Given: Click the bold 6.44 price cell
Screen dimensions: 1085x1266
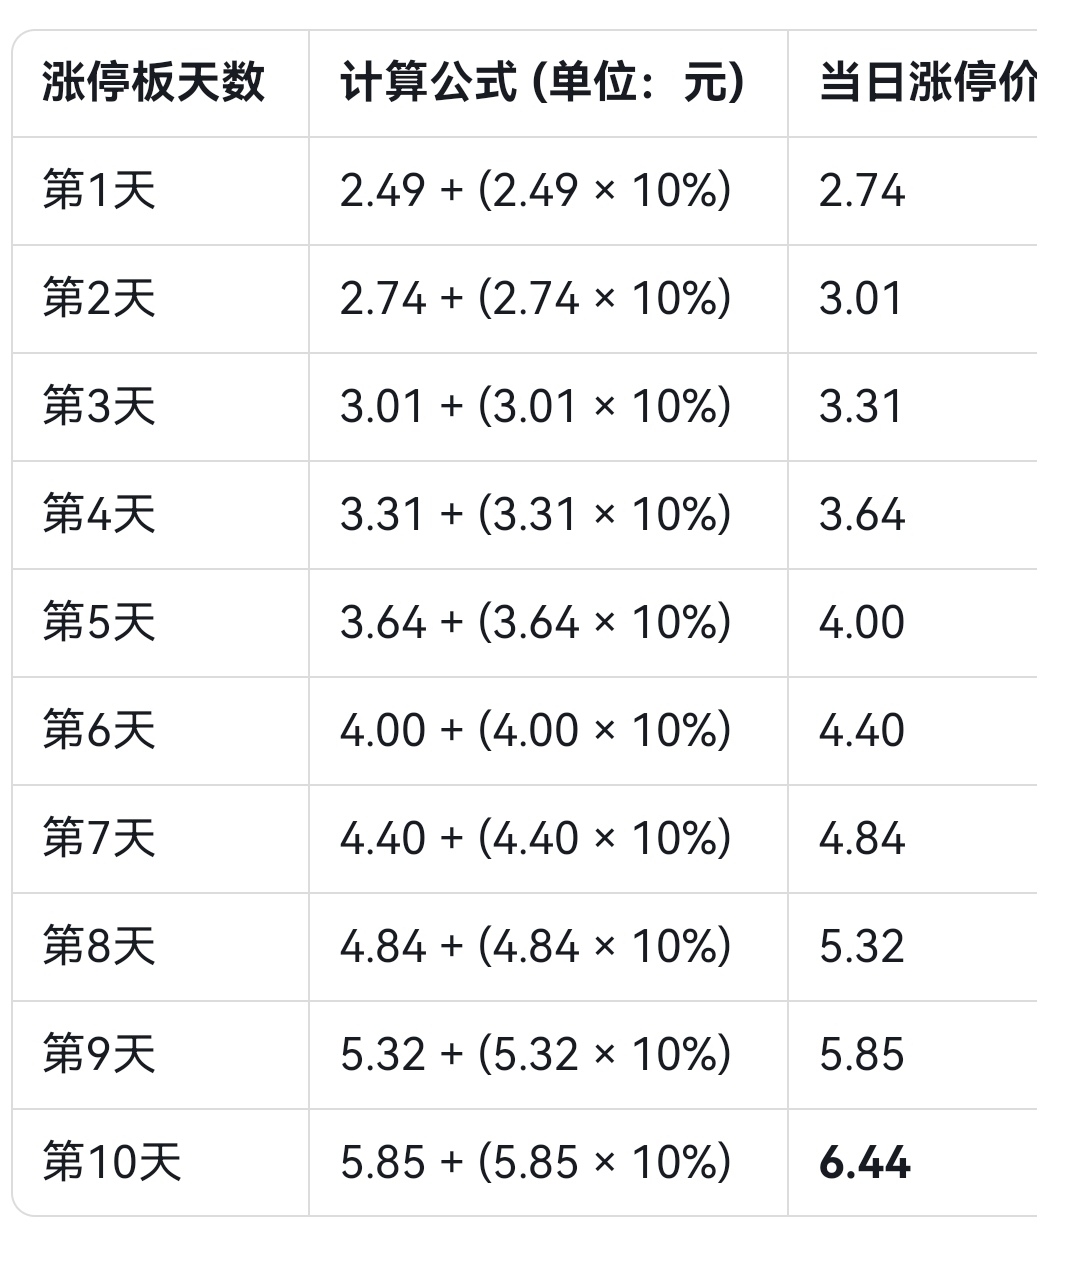Looking at the screenshot, I should (x=864, y=1163).
